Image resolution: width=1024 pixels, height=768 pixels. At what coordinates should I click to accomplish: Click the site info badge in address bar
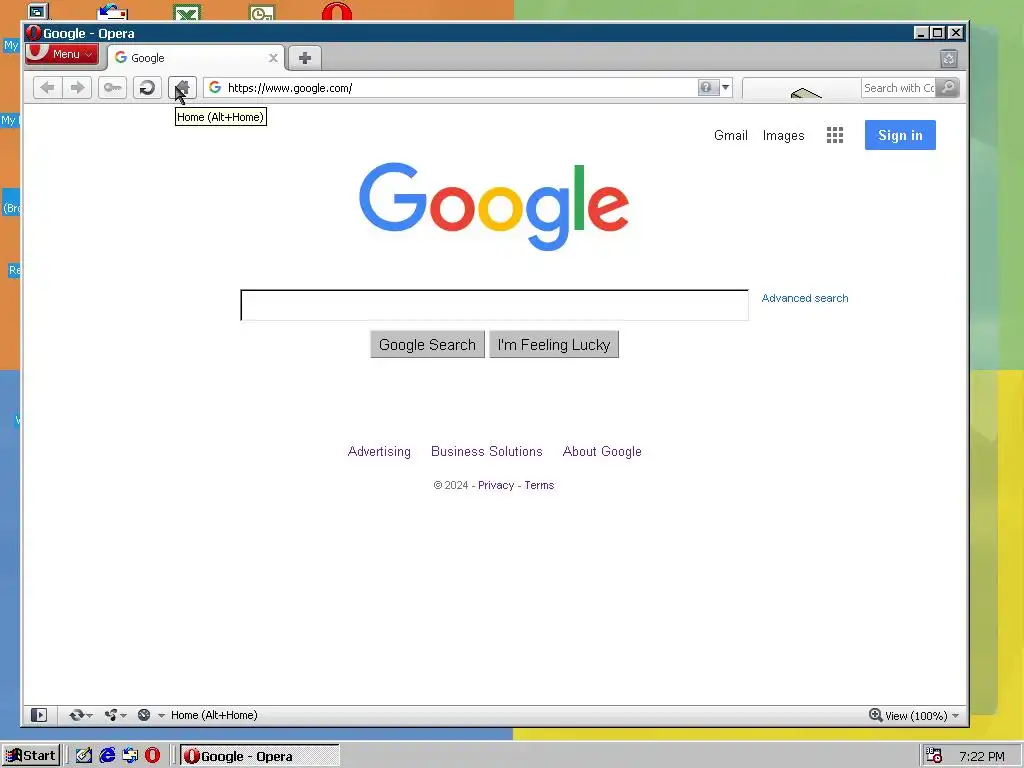pyautogui.click(x=708, y=88)
